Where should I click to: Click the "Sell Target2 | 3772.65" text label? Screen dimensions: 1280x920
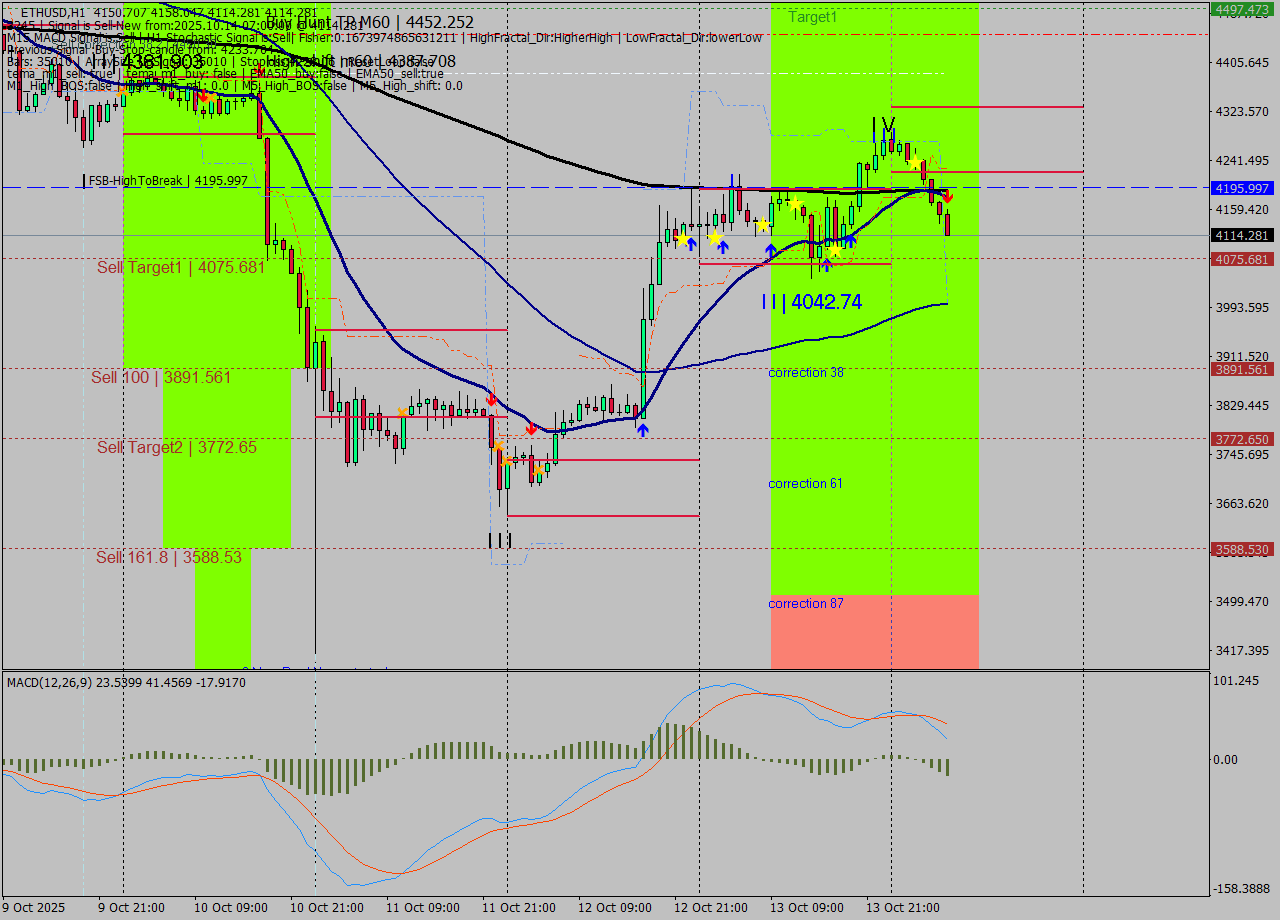[x=180, y=447]
